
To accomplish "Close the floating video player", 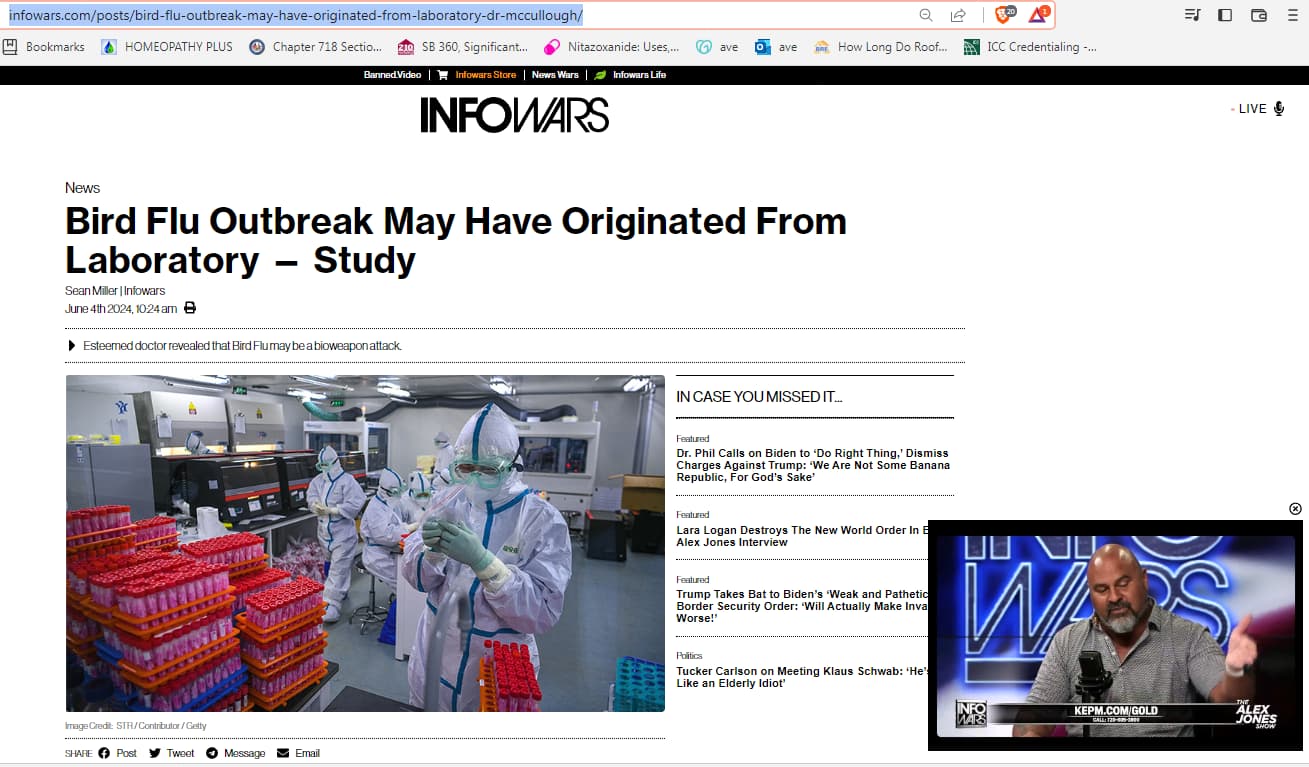I will tap(1295, 509).
